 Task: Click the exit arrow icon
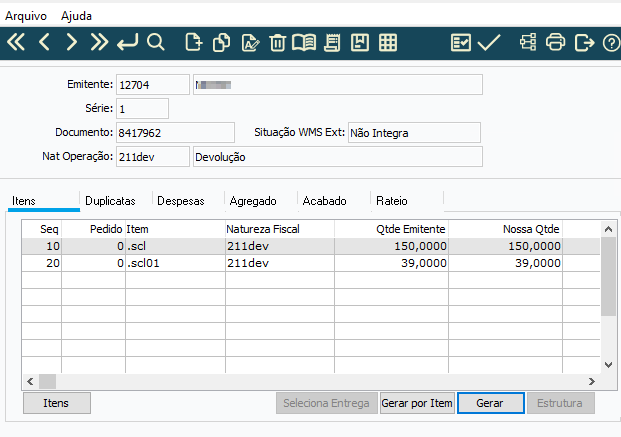(584, 42)
